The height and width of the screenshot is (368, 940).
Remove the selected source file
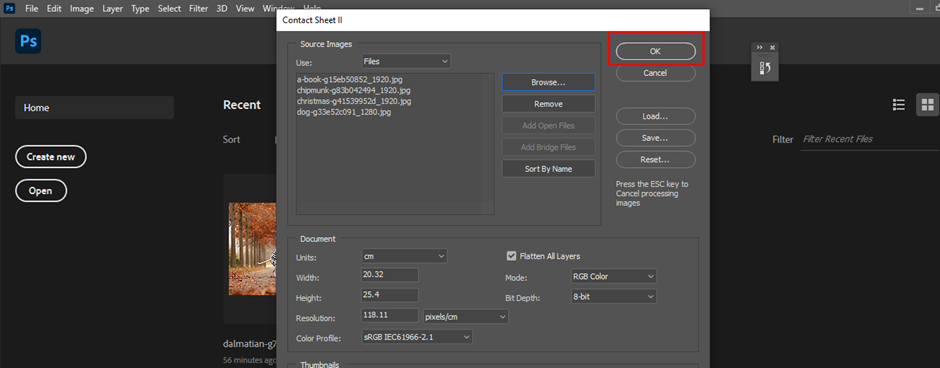549,104
